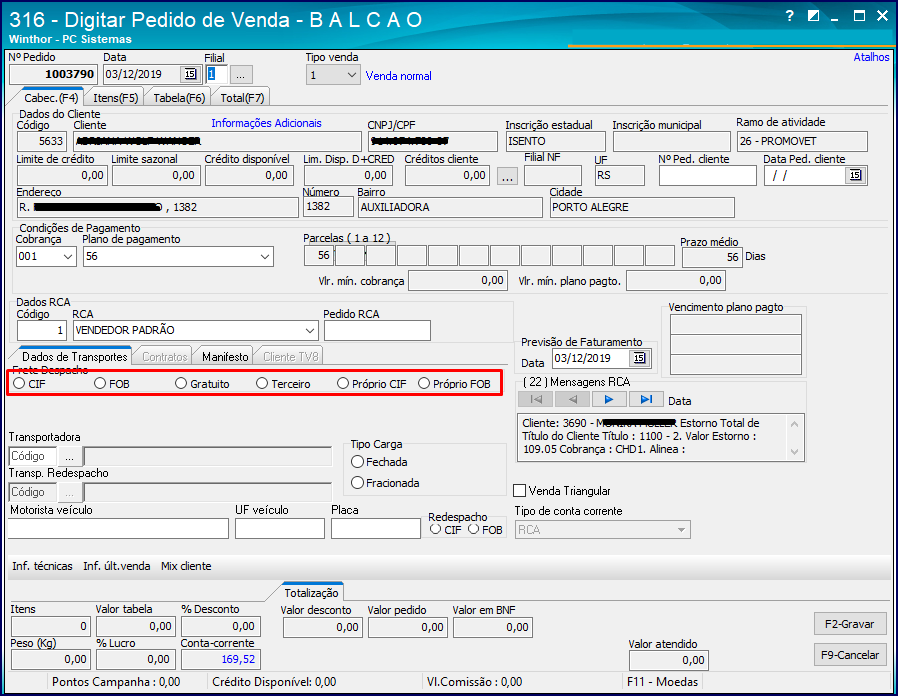Go to first RCA message
Viewport: 898px width, 696px height.
(x=536, y=400)
